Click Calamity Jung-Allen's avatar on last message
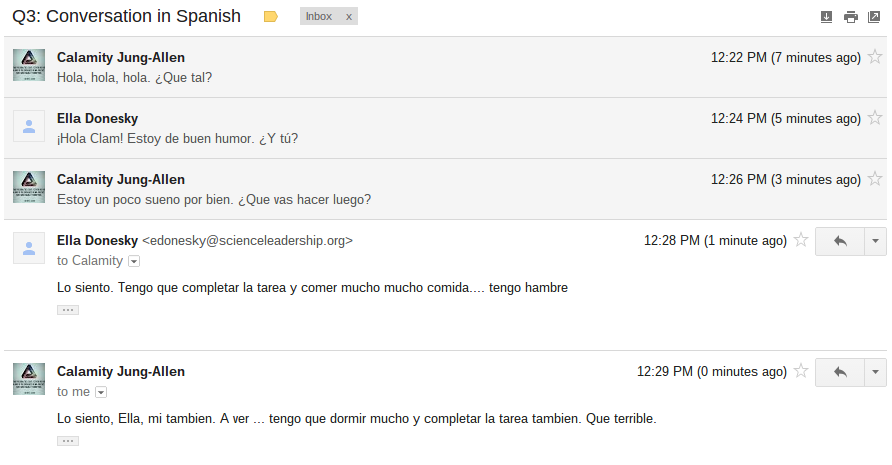 pyautogui.click(x=29, y=379)
